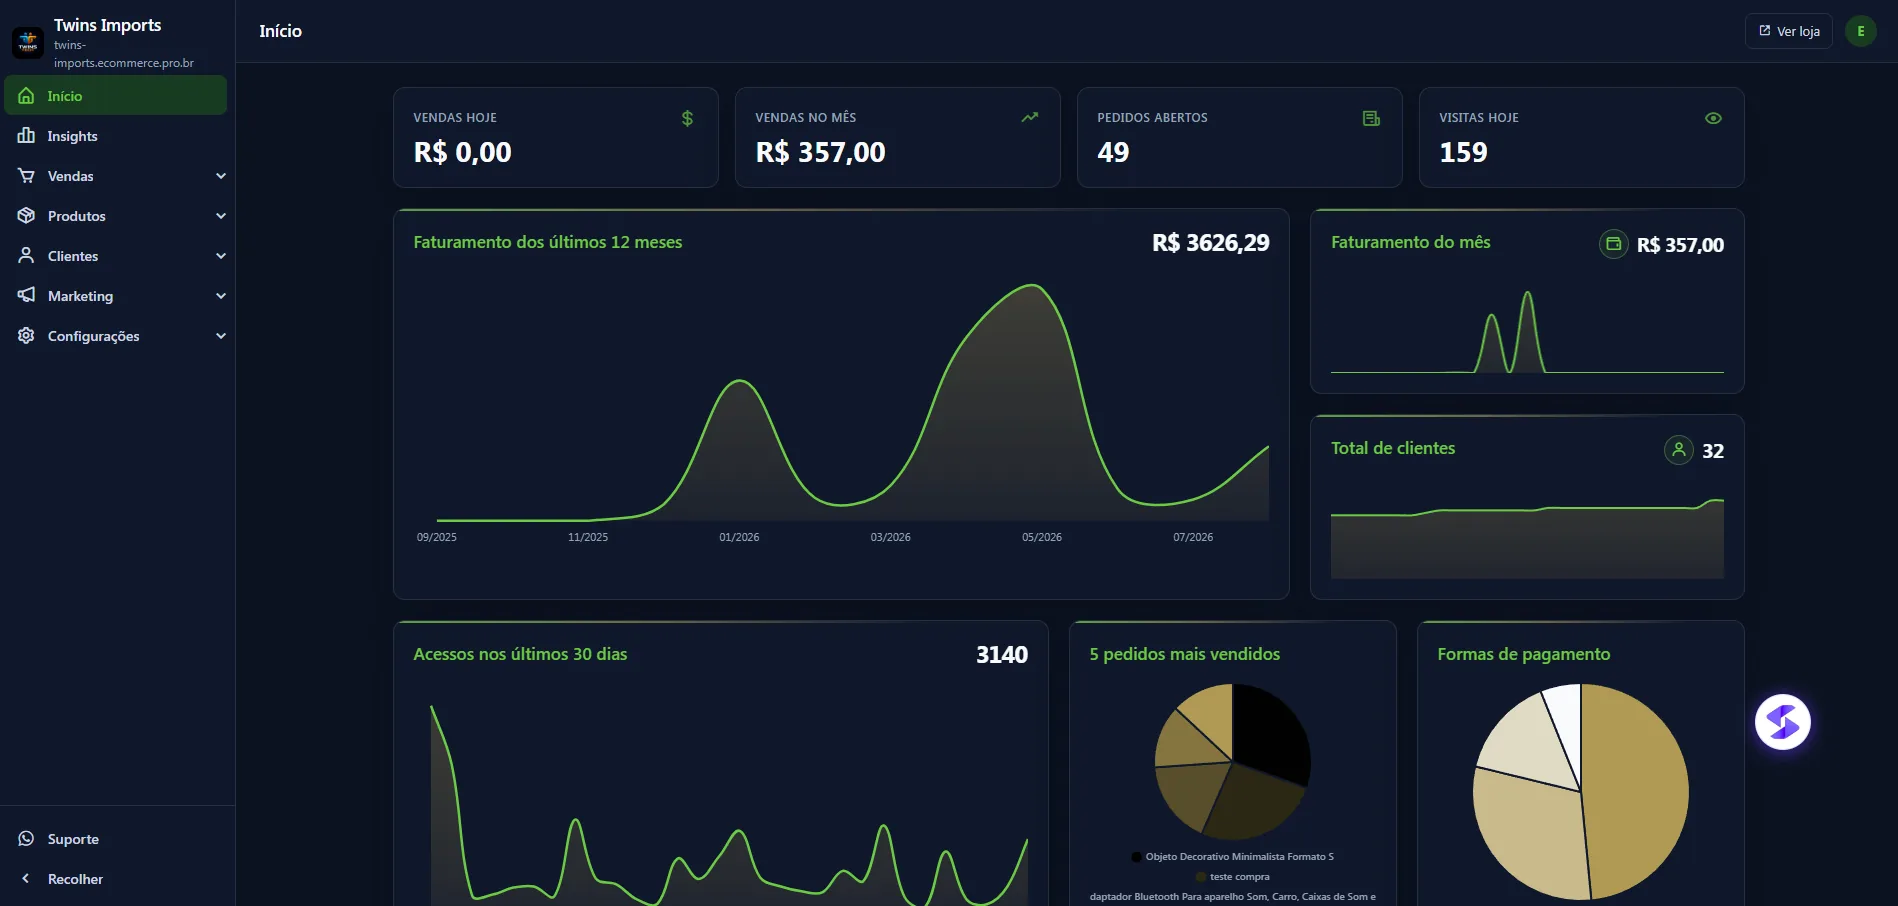Open the Insights menu item
Viewport: 1898px width, 906px height.
[116, 136]
